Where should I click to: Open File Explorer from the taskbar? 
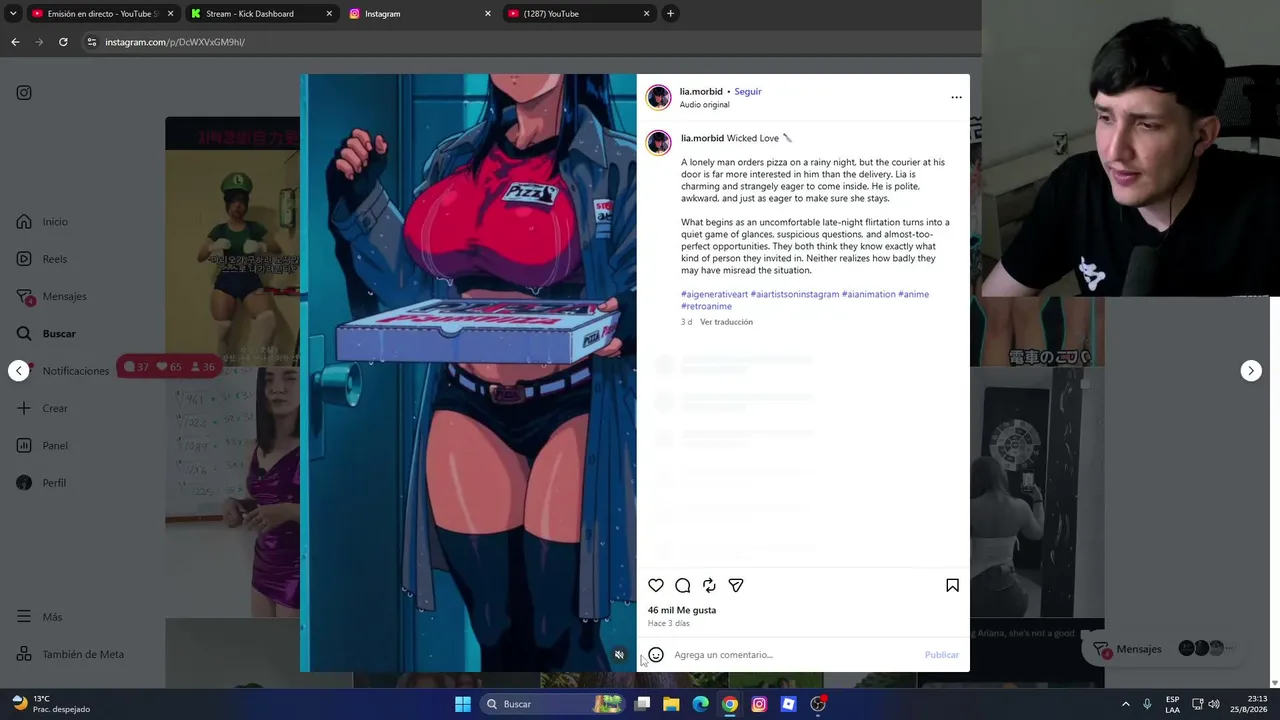672,704
